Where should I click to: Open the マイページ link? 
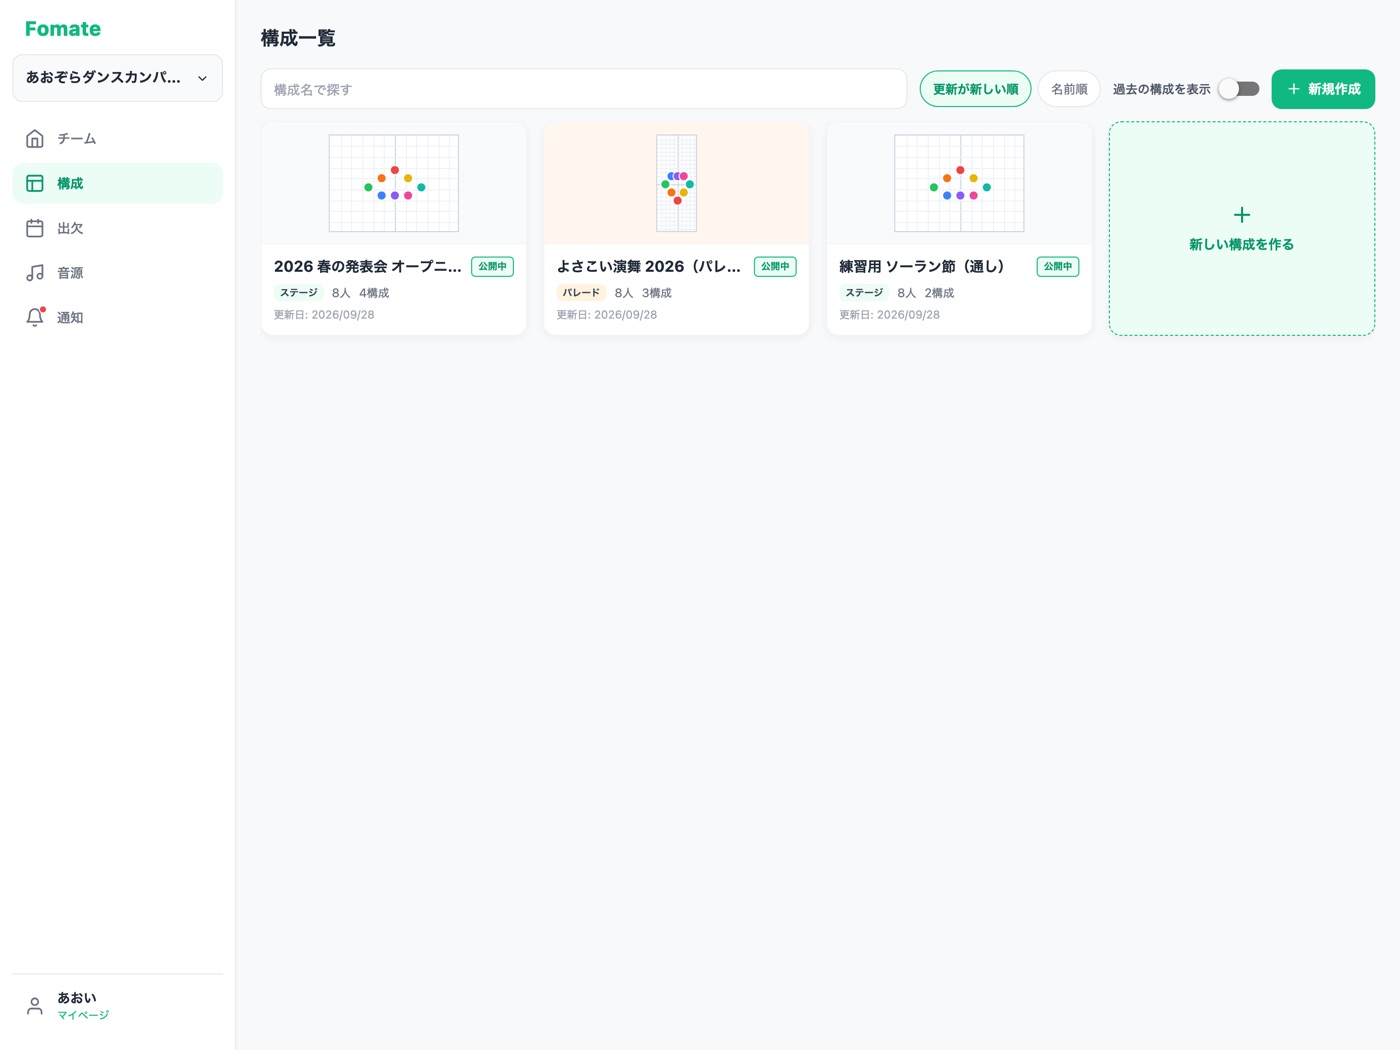tap(83, 1016)
